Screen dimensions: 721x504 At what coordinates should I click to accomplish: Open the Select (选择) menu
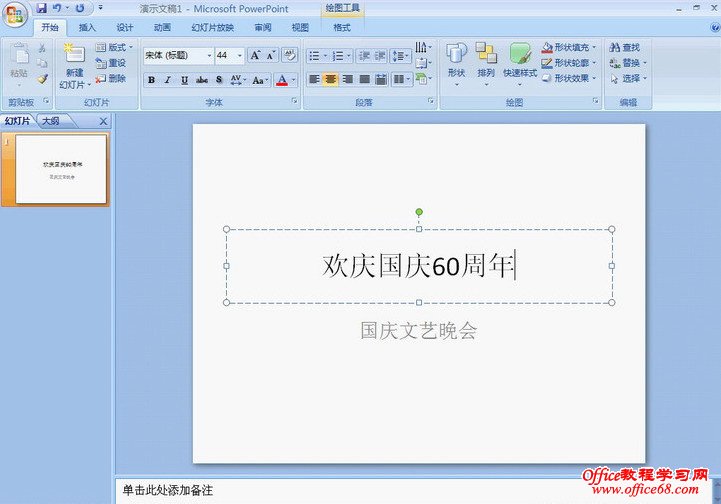[x=628, y=79]
